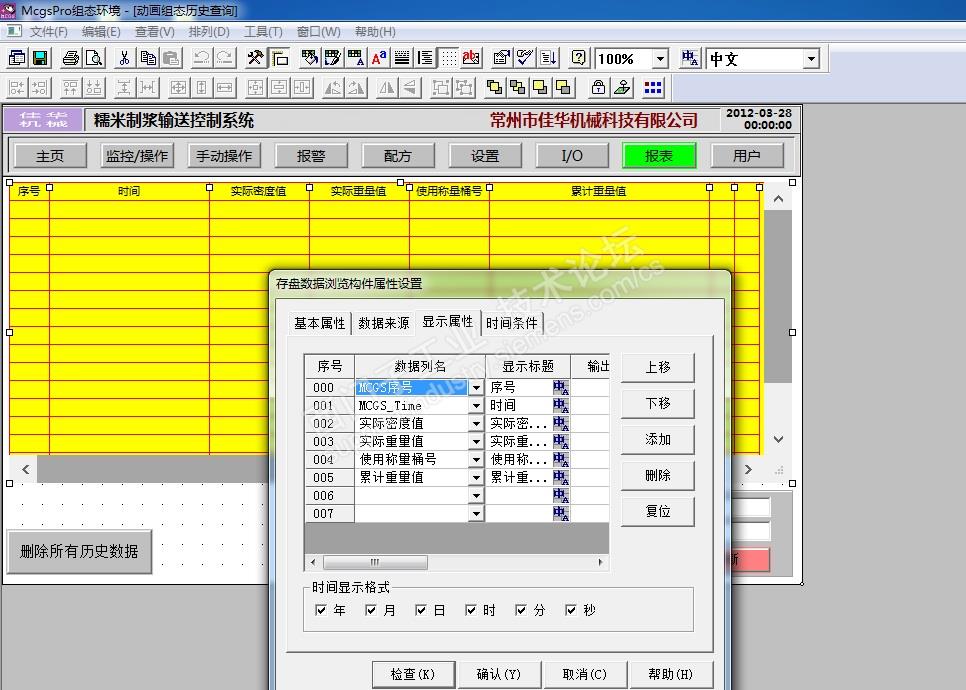Open dropdown arrow for MCGS_Time column
Screen dimensions: 966x690
click(476, 405)
